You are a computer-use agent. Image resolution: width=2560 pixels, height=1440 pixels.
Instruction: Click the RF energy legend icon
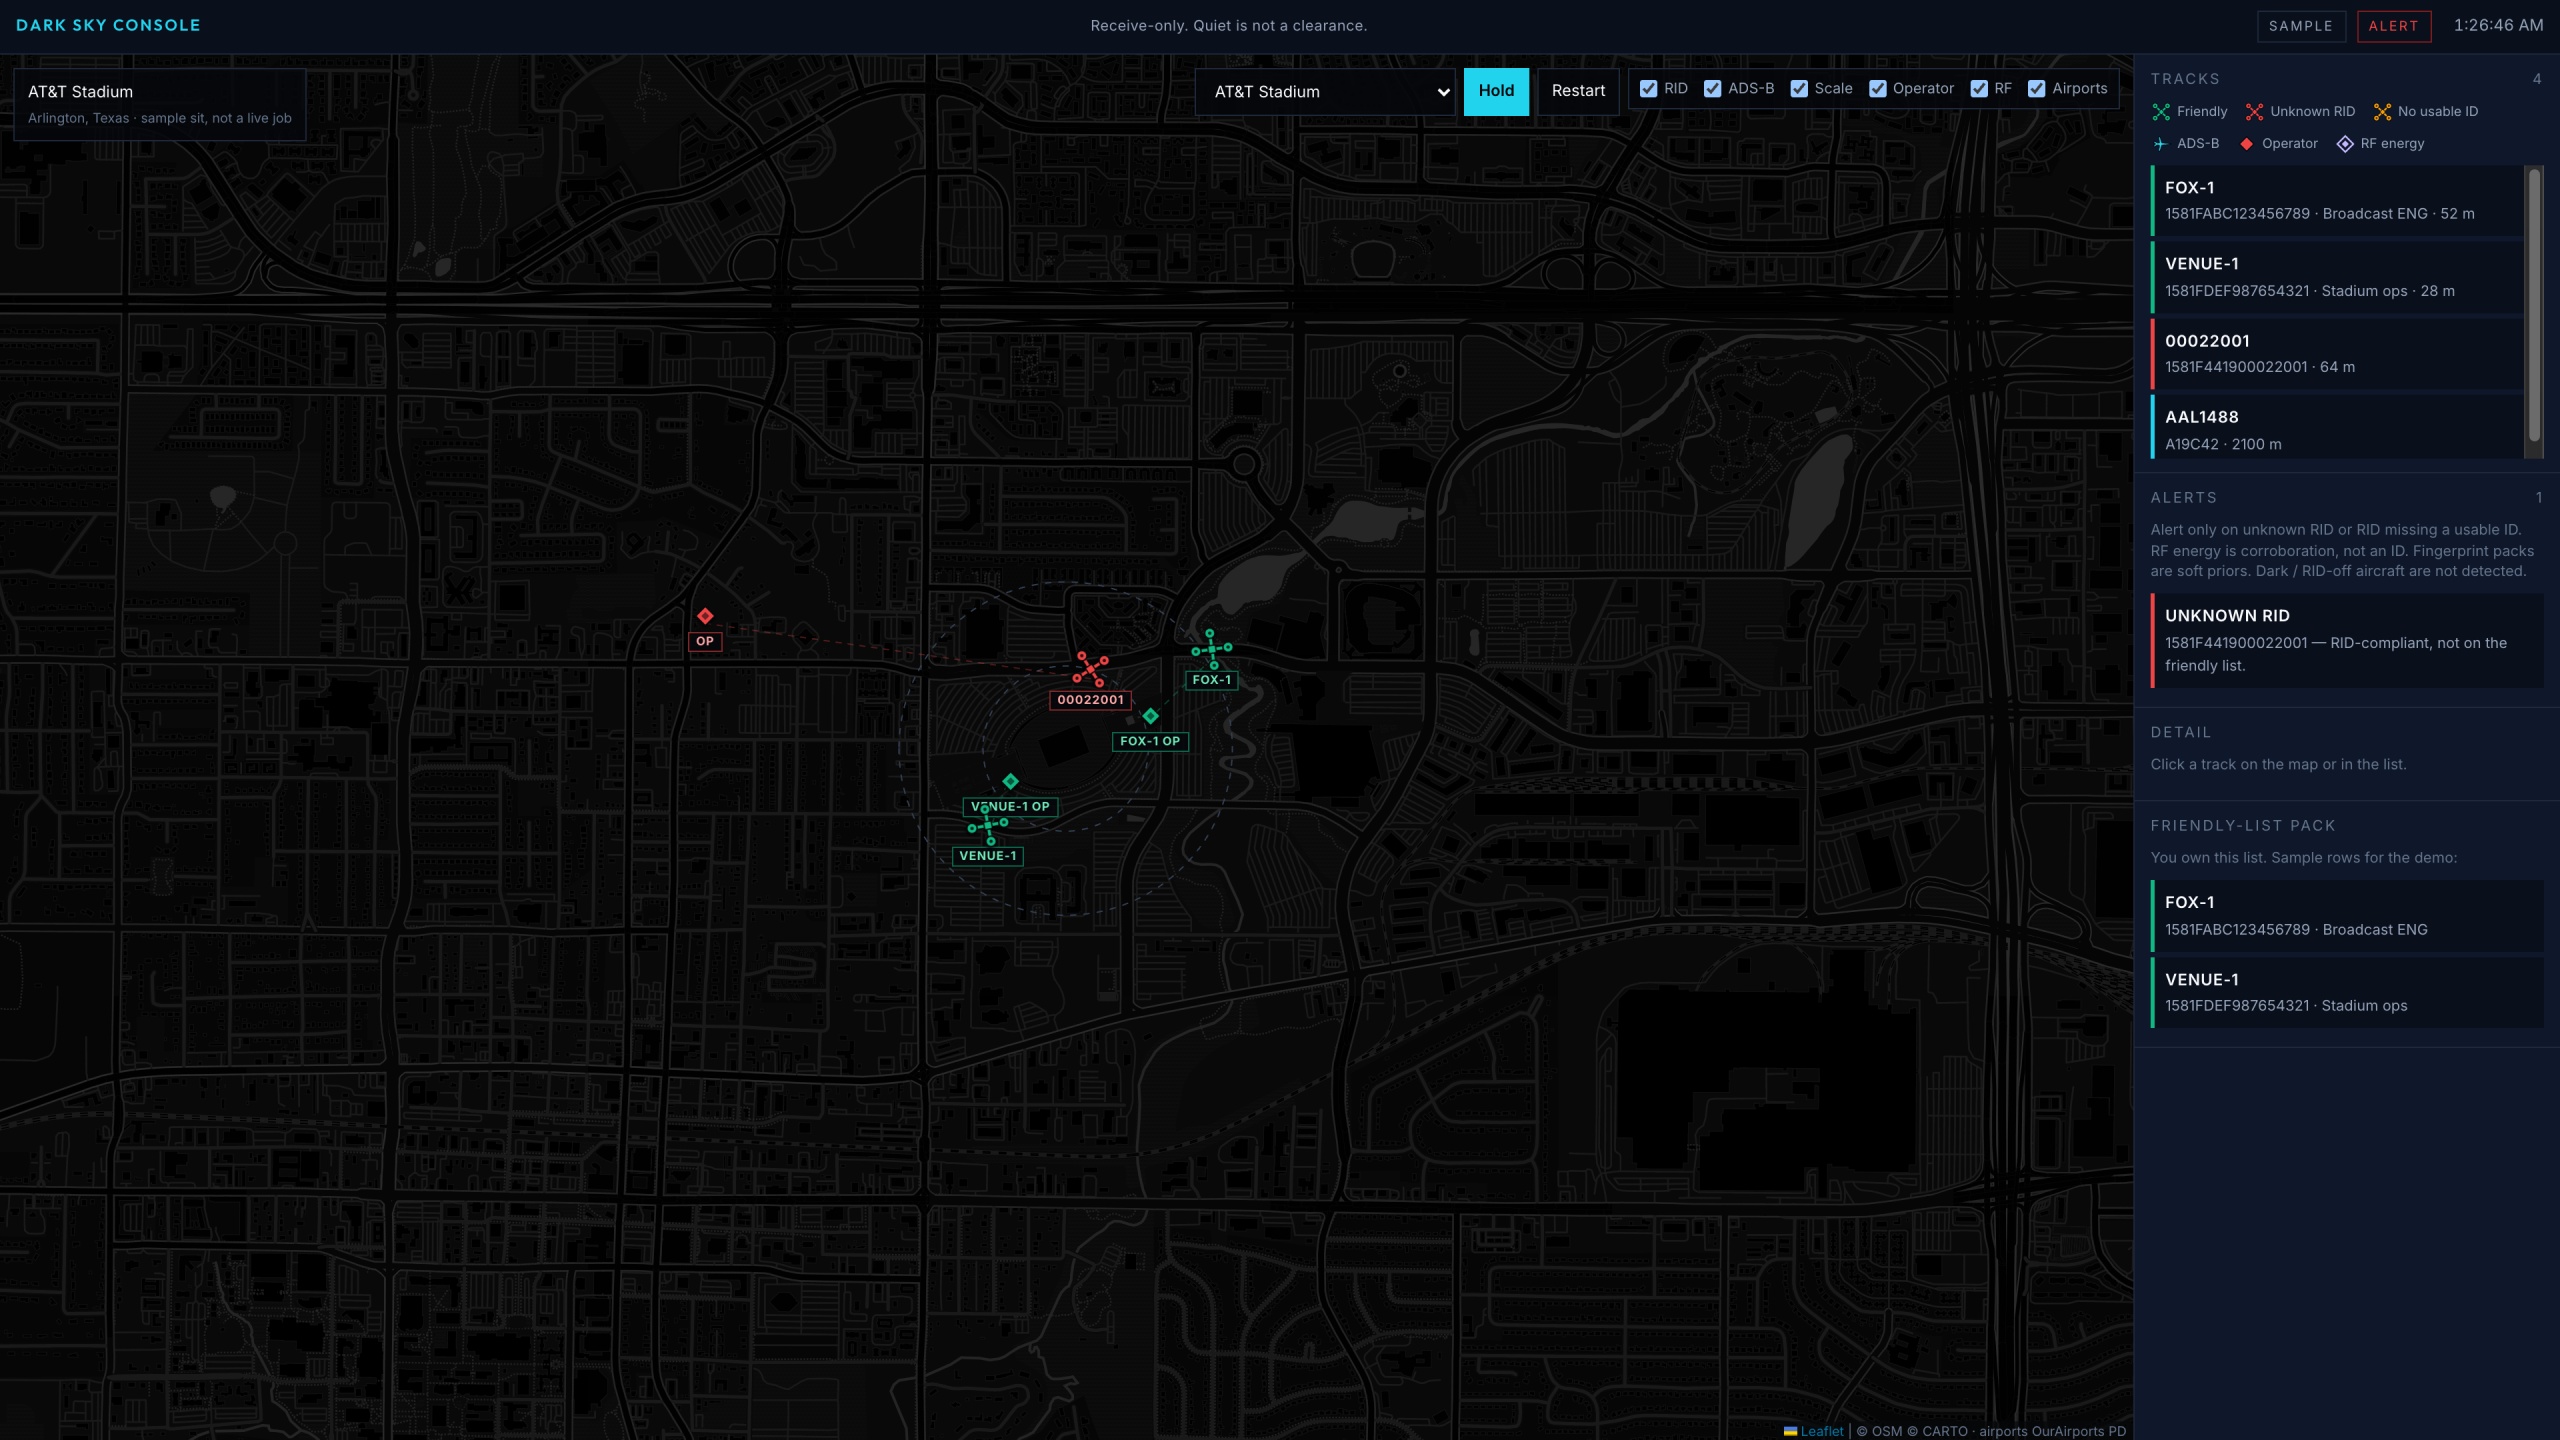[x=2345, y=144]
